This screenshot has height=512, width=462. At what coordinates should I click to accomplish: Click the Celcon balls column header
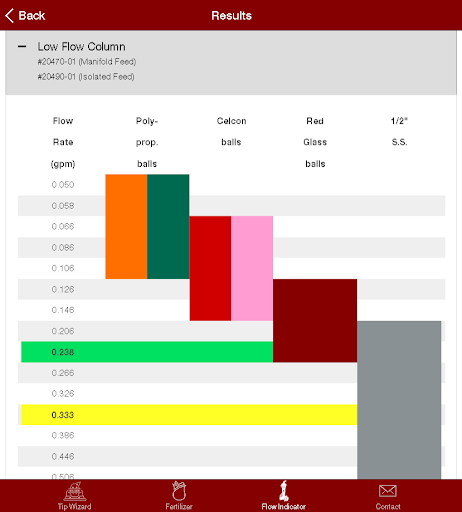(x=231, y=132)
